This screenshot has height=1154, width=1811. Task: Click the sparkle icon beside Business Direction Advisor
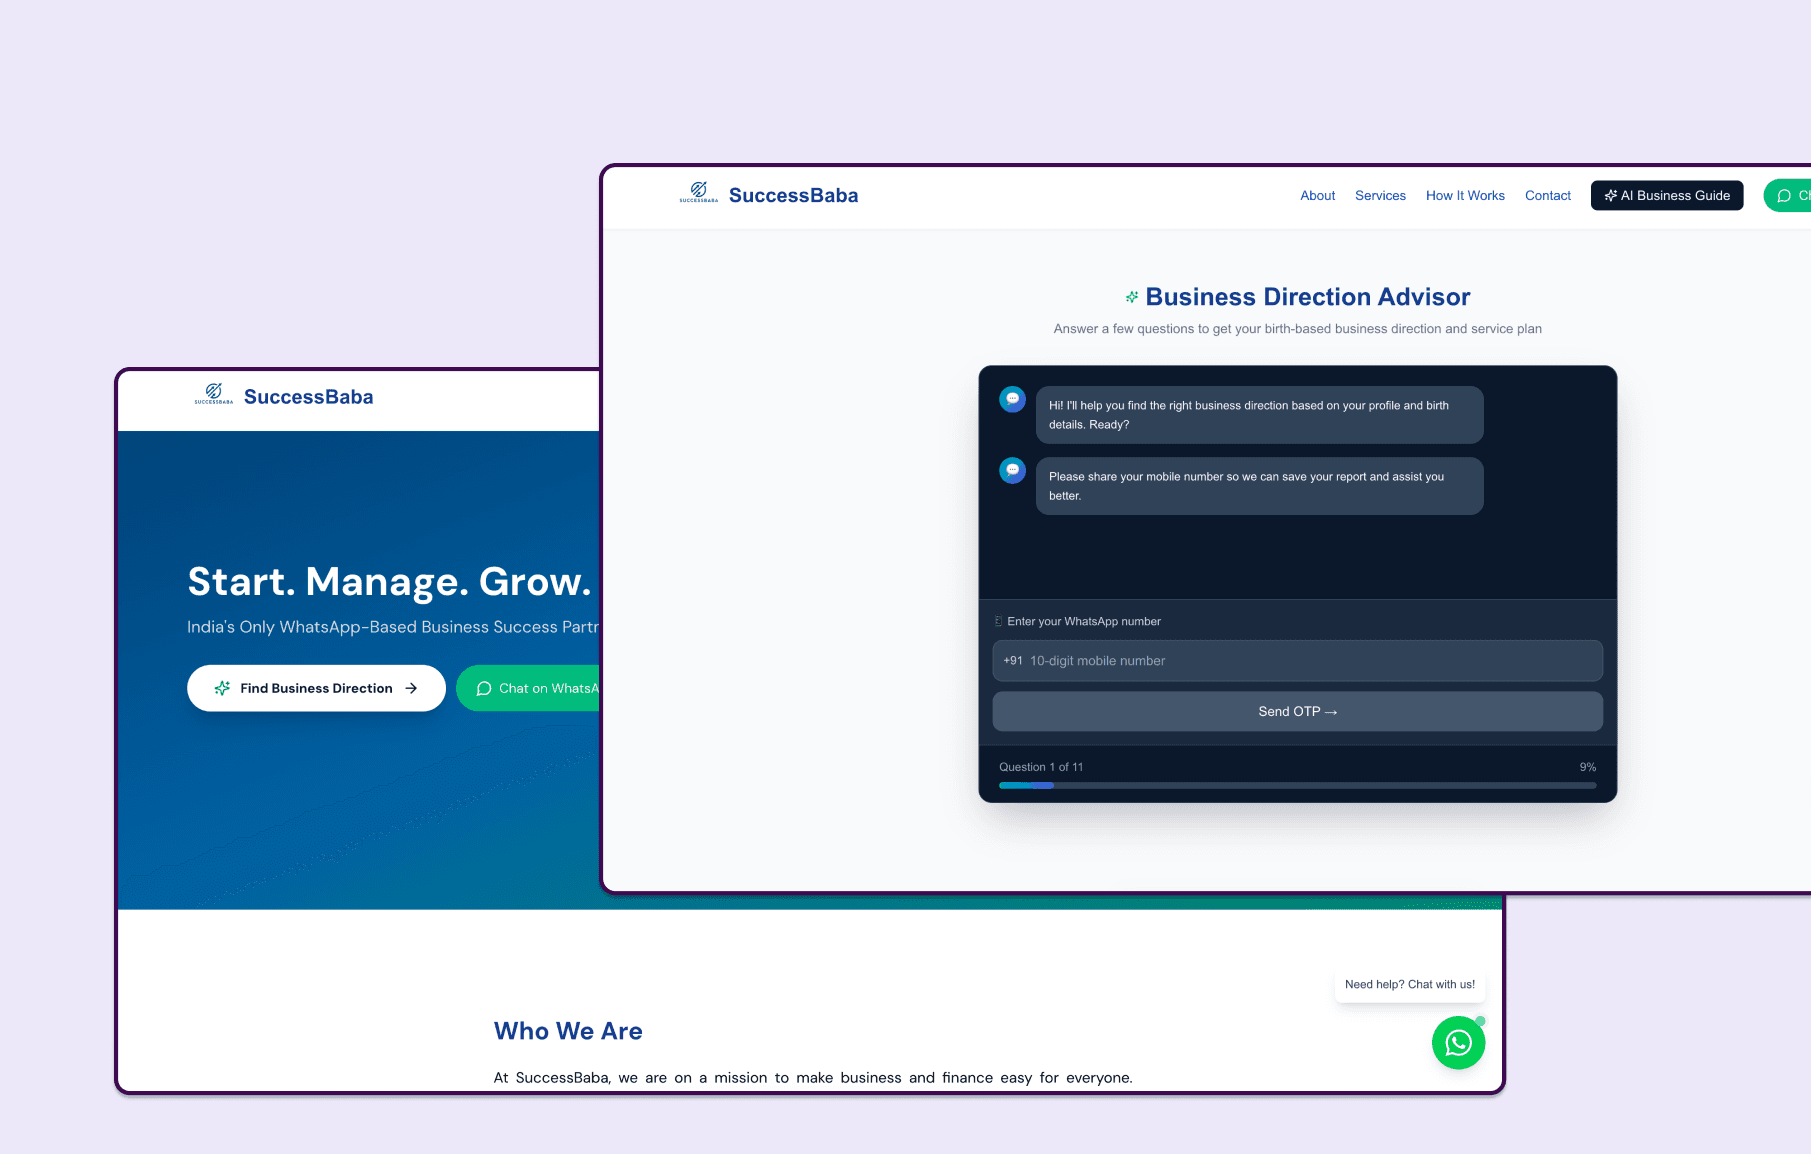coord(1132,297)
